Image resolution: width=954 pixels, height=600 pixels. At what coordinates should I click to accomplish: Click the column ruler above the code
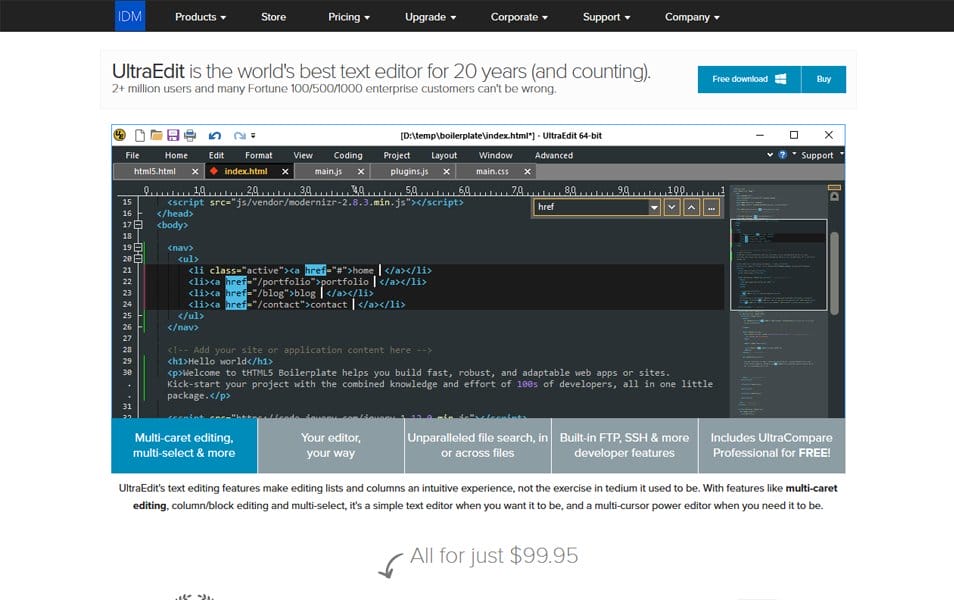coord(434,190)
